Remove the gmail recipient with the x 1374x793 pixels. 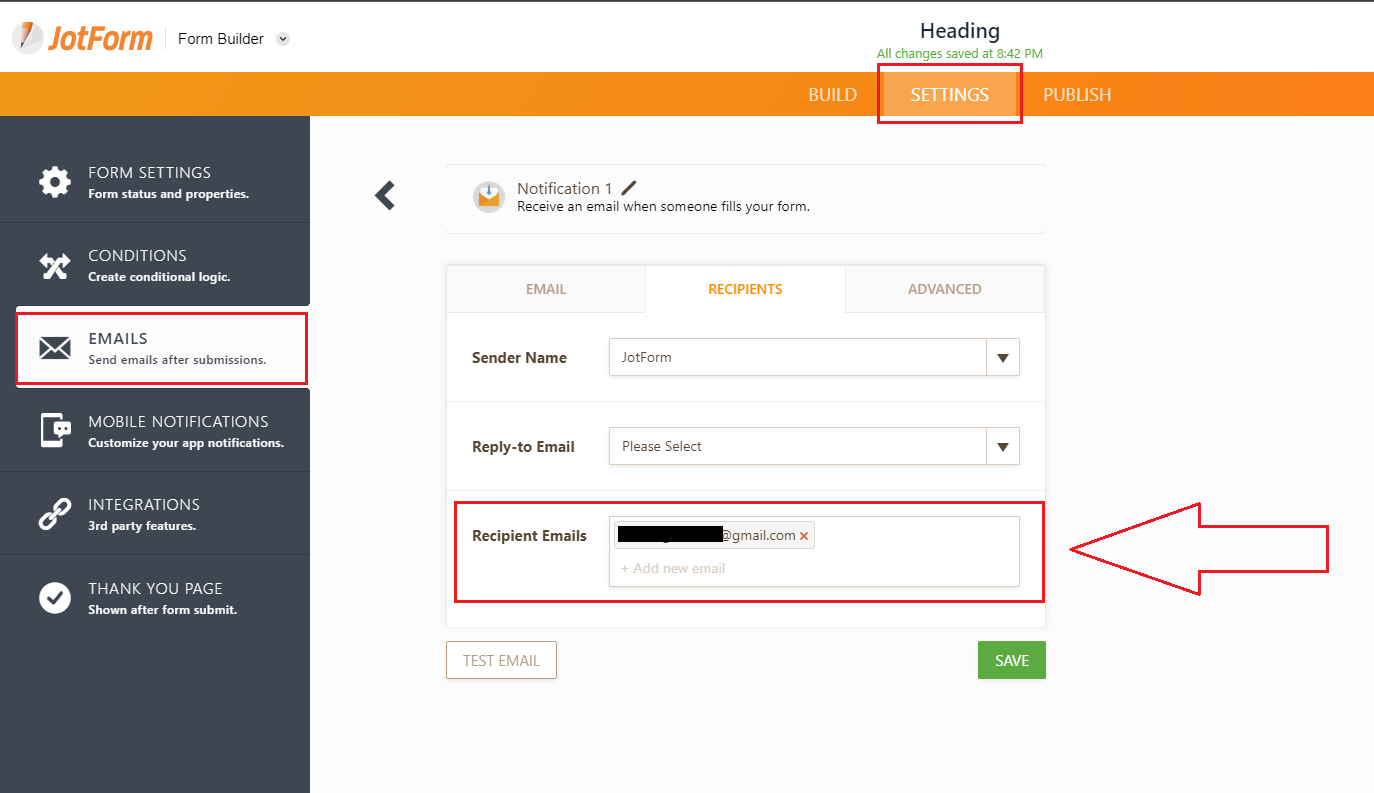804,535
